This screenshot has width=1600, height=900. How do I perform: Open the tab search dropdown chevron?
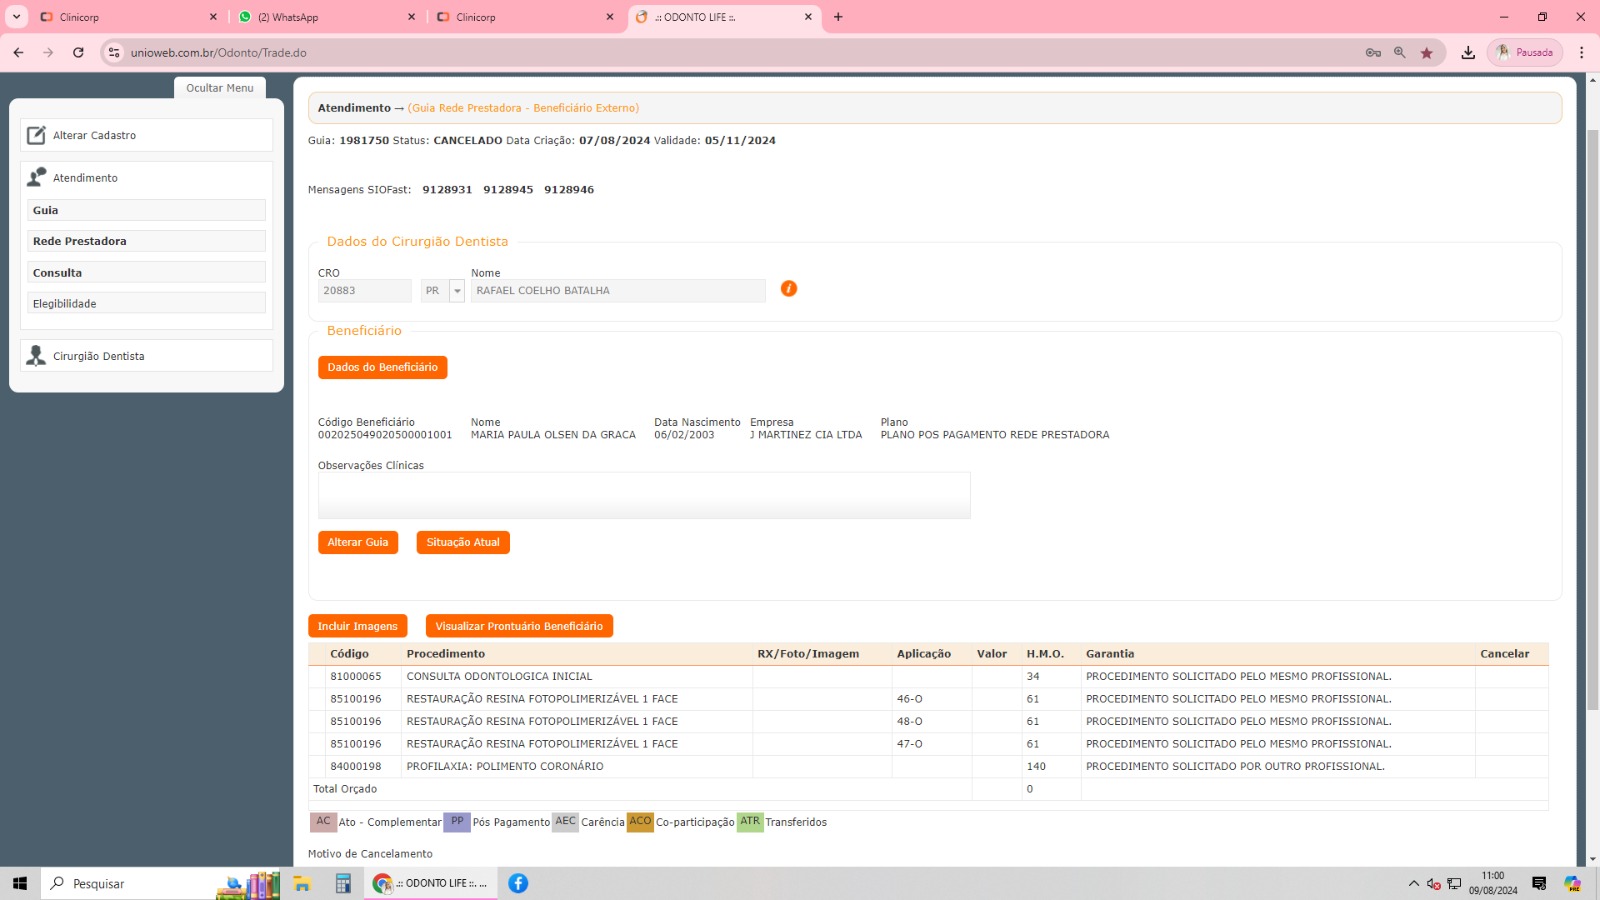point(17,17)
